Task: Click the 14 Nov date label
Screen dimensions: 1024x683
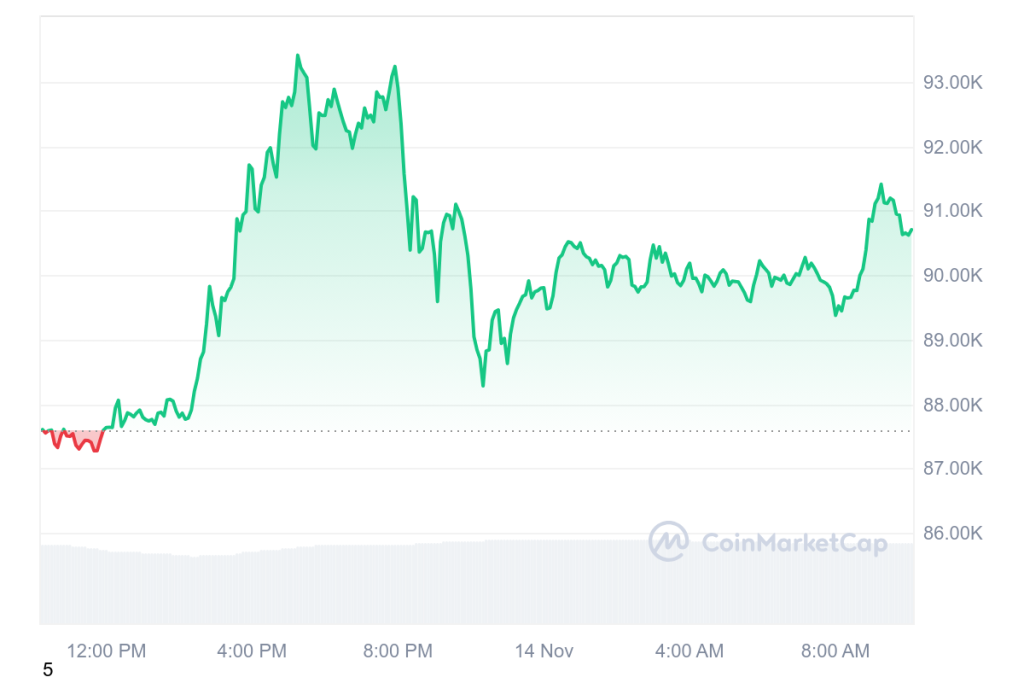Action: [544, 651]
